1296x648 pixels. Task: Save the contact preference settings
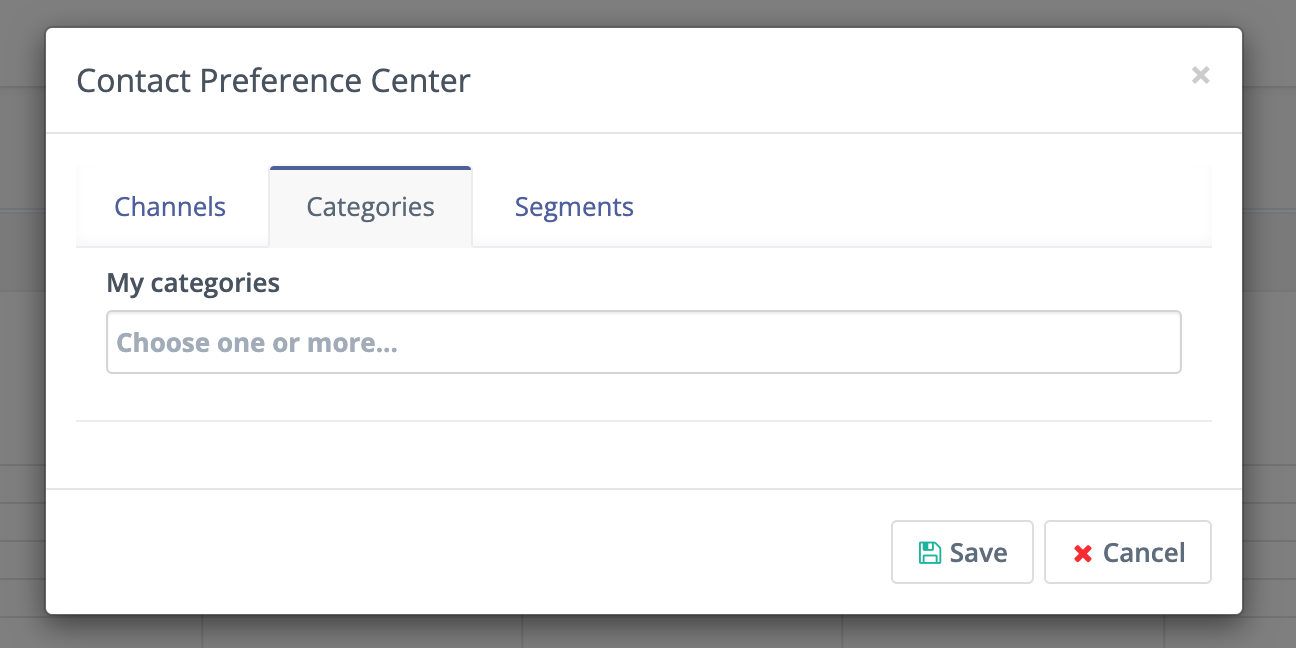pyautogui.click(x=962, y=551)
